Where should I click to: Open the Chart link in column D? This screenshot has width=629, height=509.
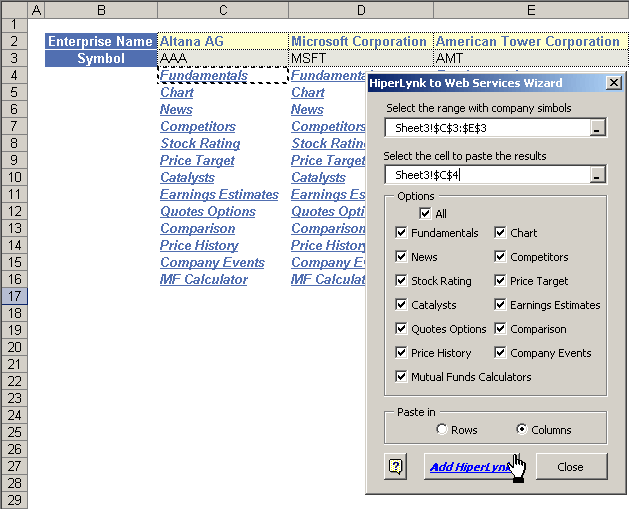pos(308,92)
